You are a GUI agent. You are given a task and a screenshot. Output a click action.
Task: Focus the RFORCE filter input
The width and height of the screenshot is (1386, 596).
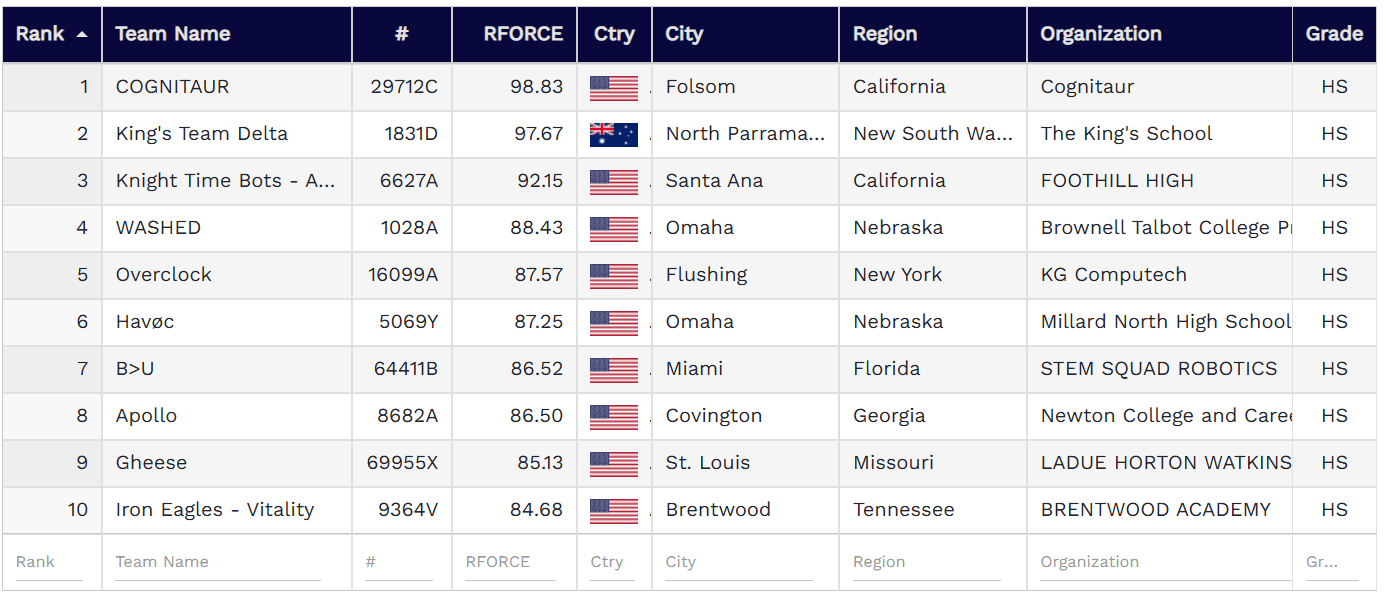coord(509,562)
